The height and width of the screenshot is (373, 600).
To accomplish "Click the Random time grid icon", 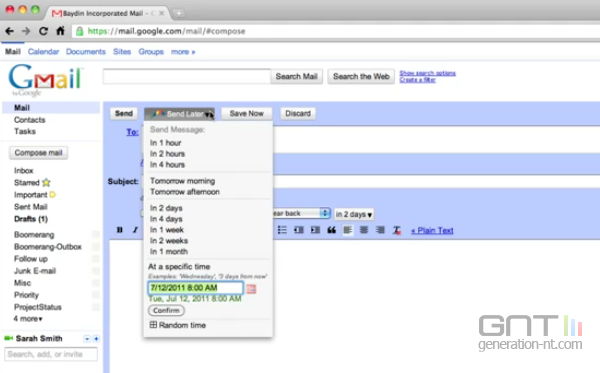I will coord(153,325).
